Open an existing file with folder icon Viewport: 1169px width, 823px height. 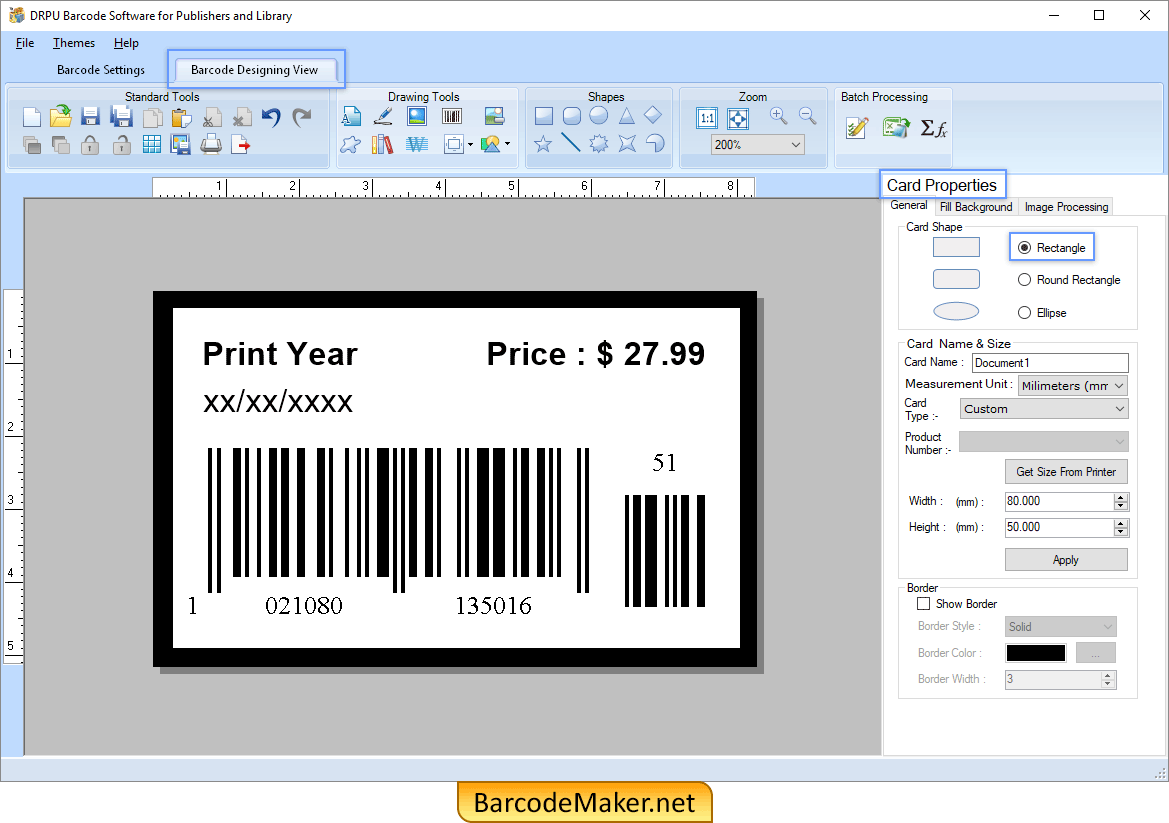pyautogui.click(x=60, y=116)
